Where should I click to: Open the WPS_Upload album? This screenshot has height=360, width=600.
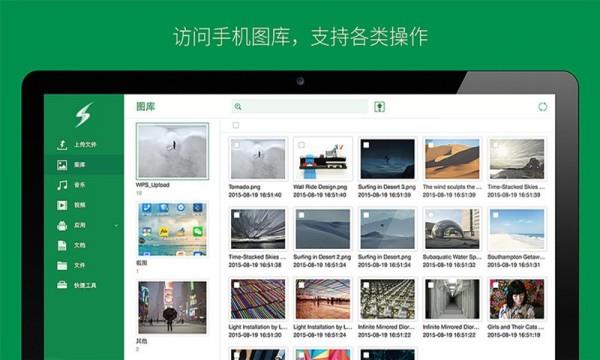172,151
